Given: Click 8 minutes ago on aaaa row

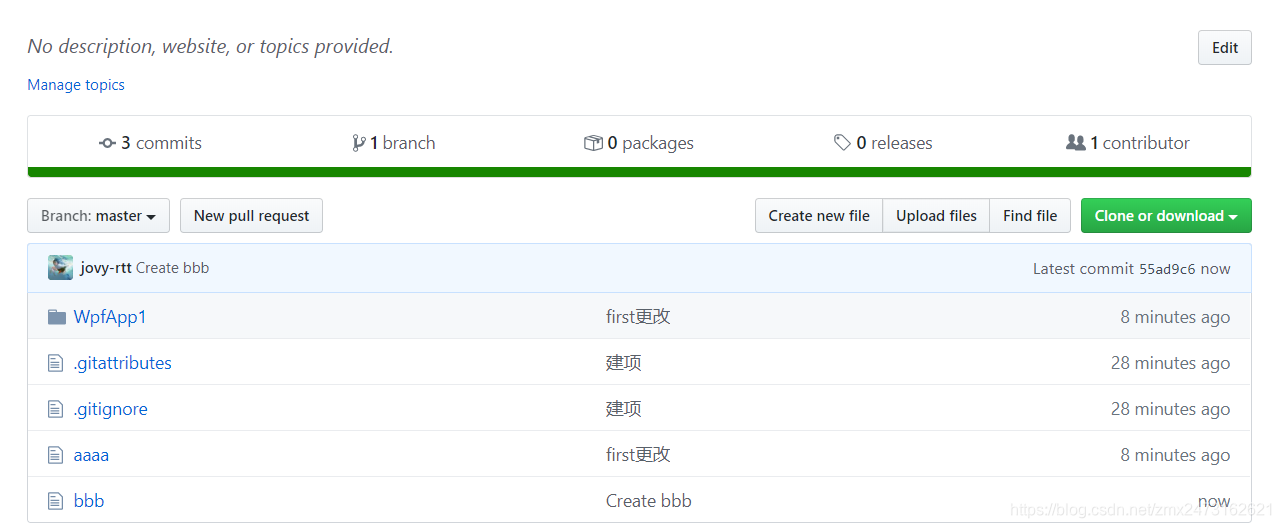Looking at the screenshot, I should 1175,455.
